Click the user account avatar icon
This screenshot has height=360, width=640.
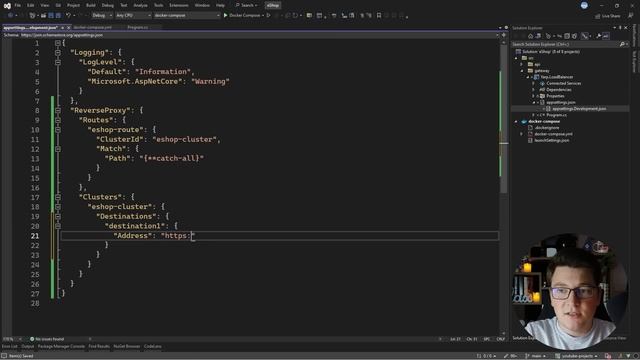click(x=584, y=5)
